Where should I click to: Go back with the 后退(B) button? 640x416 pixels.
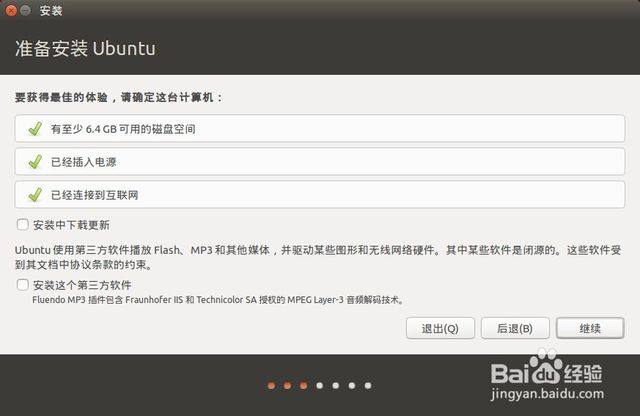pos(515,328)
